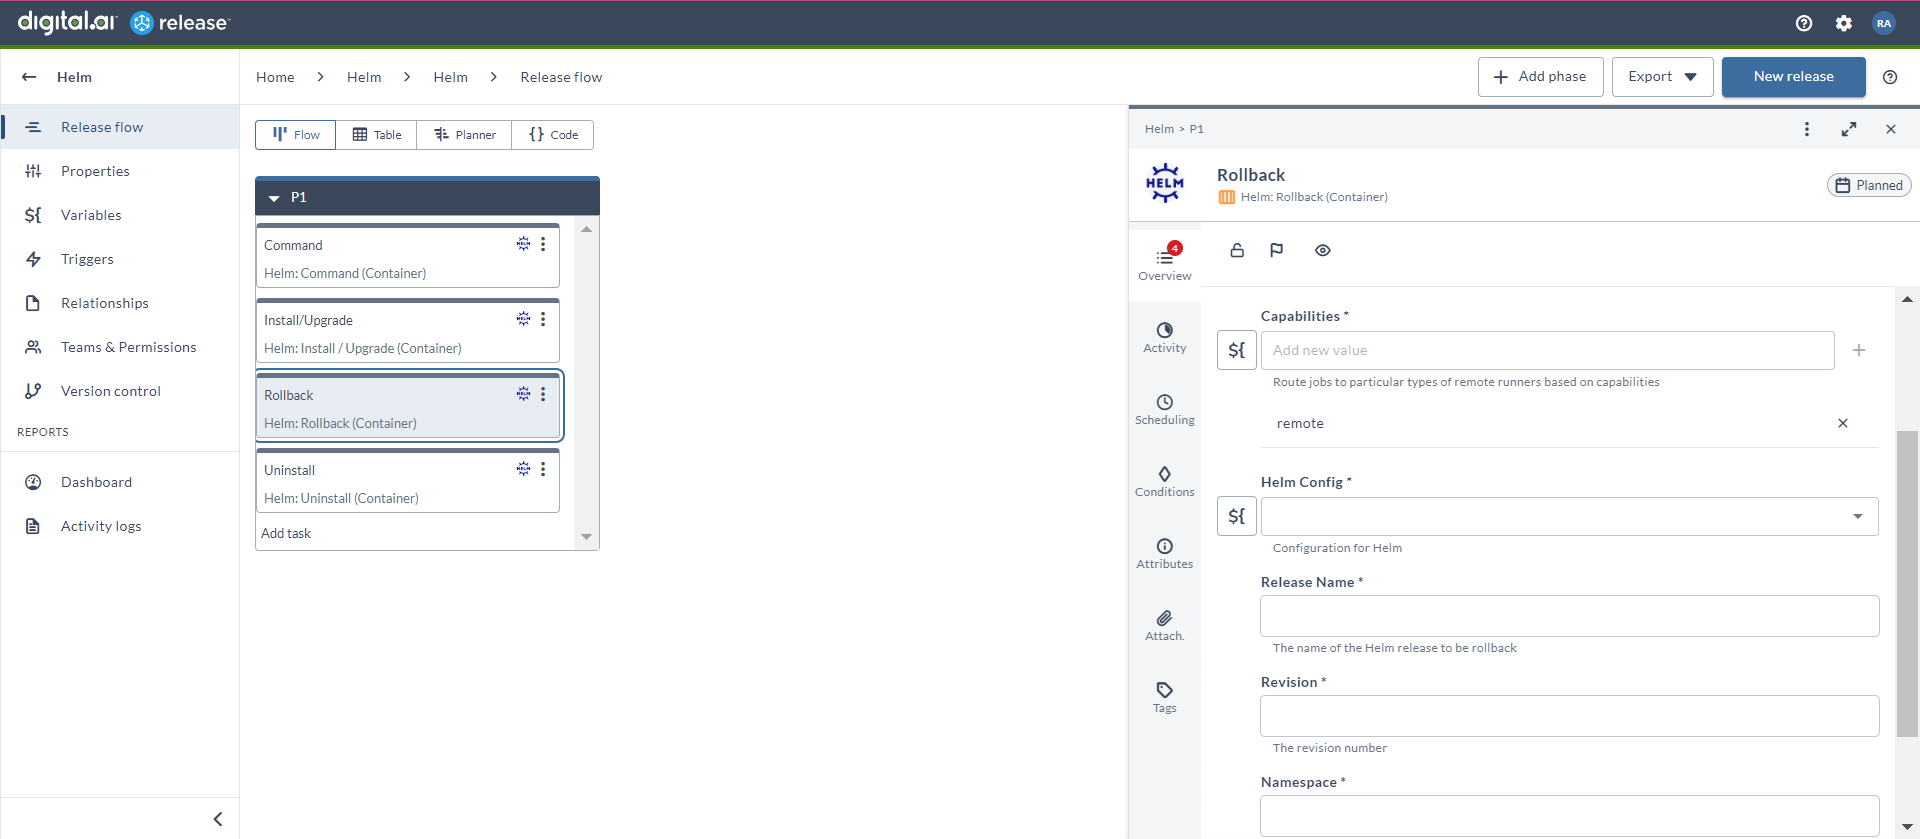Screen dimensions: 1920x839
Task: Open Teams & Permissions in sidebar
Action: click(x=120, y=347)
